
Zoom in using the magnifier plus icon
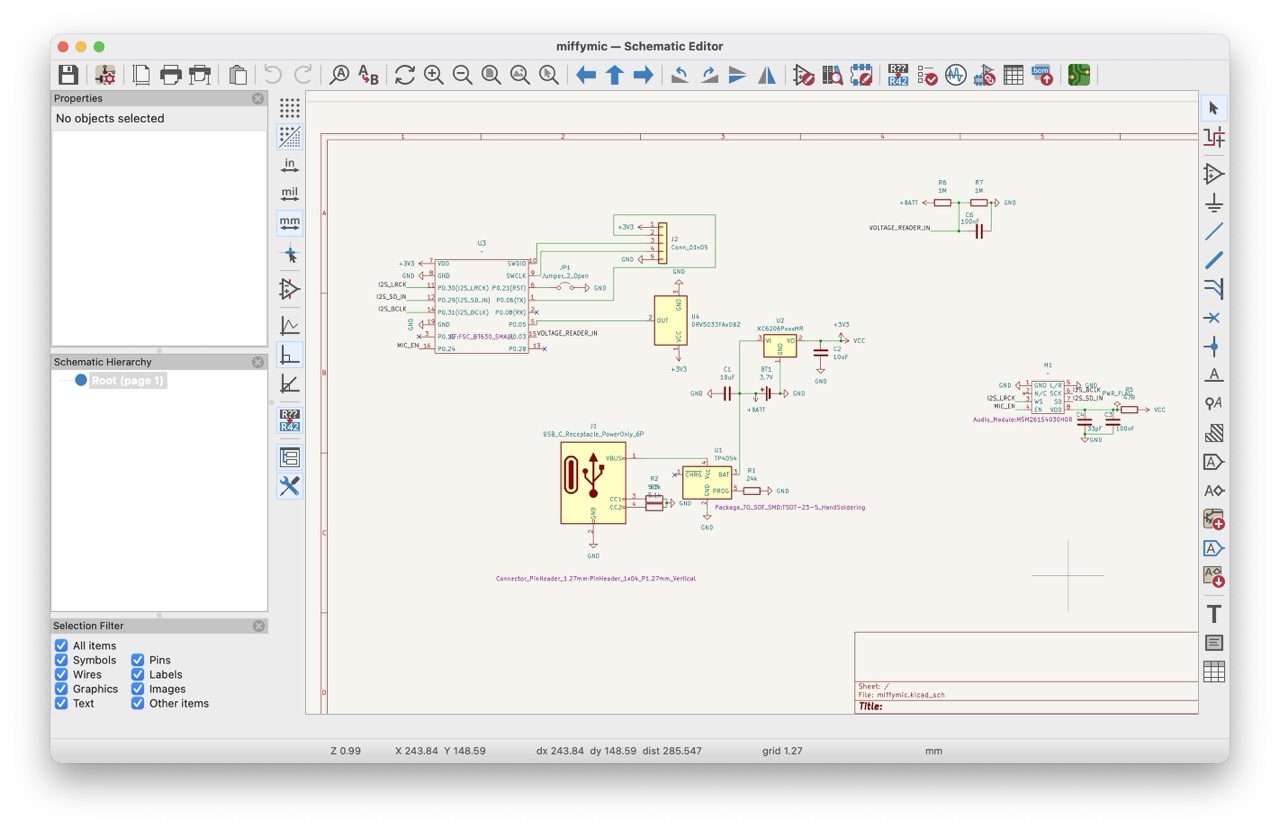click(x=433, y=75)
